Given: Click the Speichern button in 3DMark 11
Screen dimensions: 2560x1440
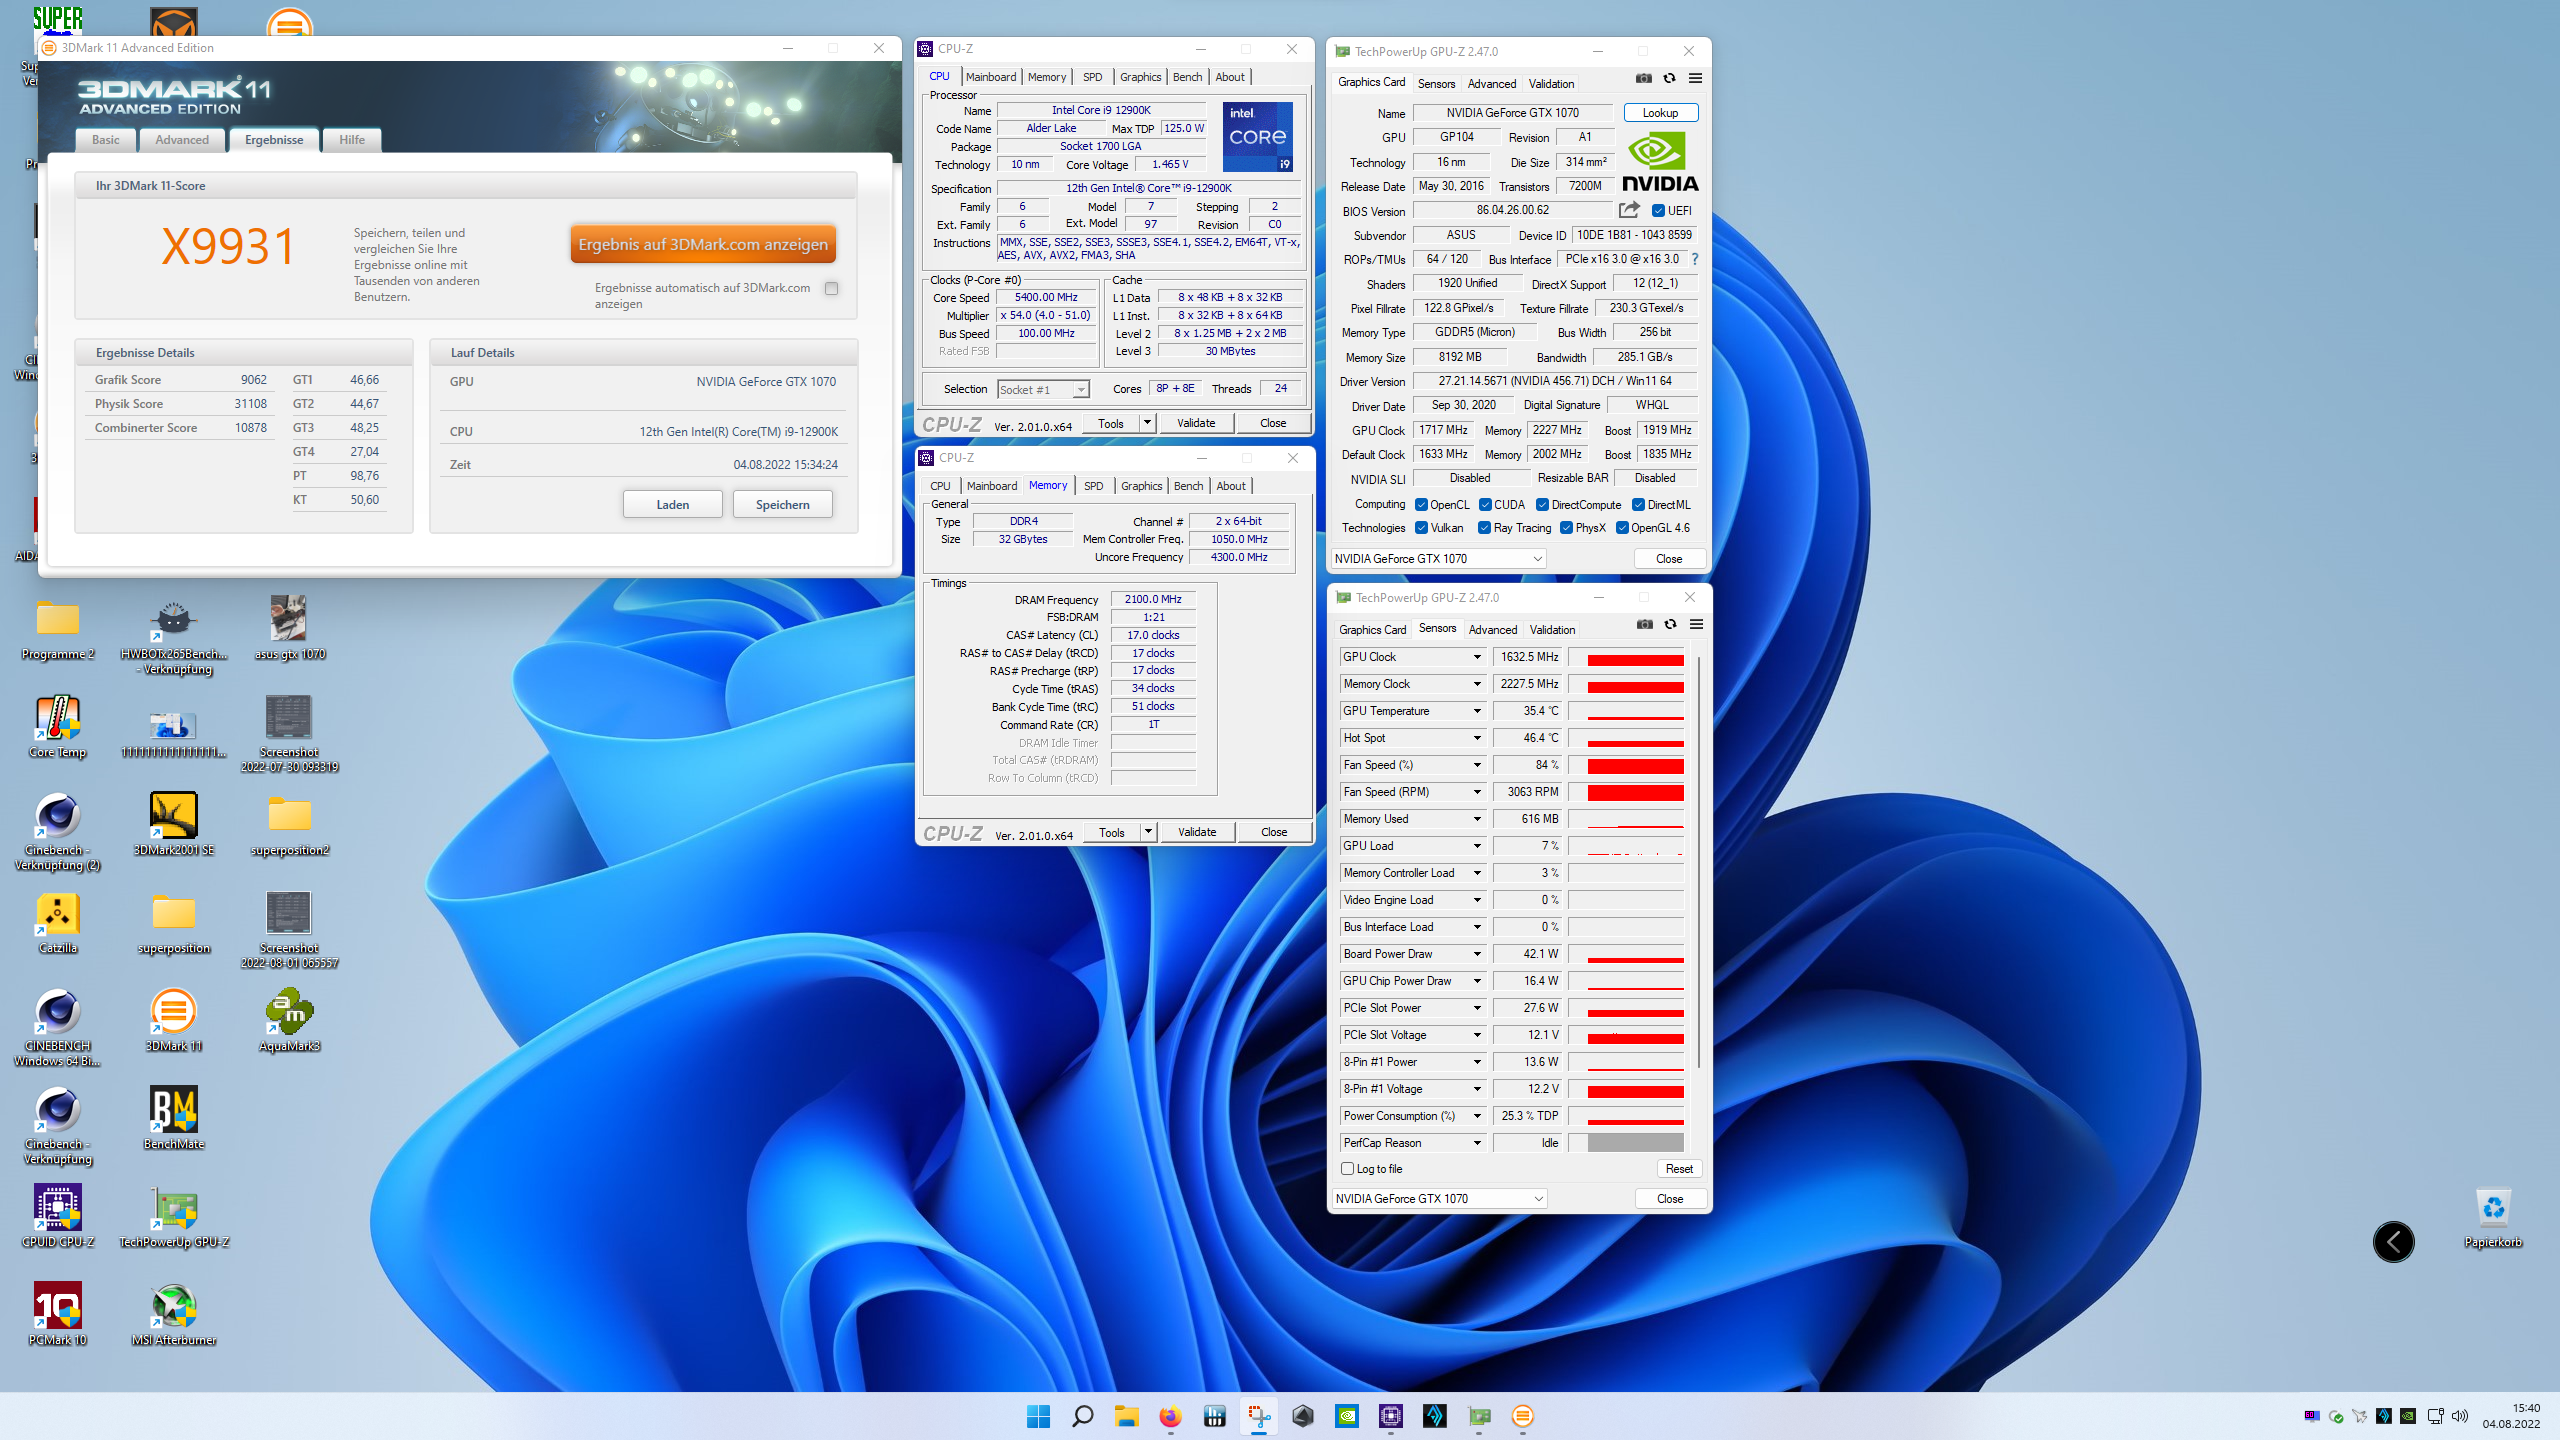Looking at the screenshot, I should pyautogui.click(x=783, y=505).
